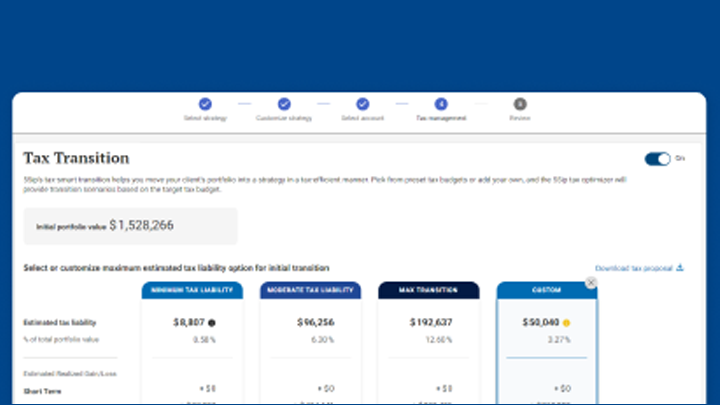Click the download icon beside tax proposal
This screenshot has height=405, width=720.
pyautogui.click(x=680, y=267)
